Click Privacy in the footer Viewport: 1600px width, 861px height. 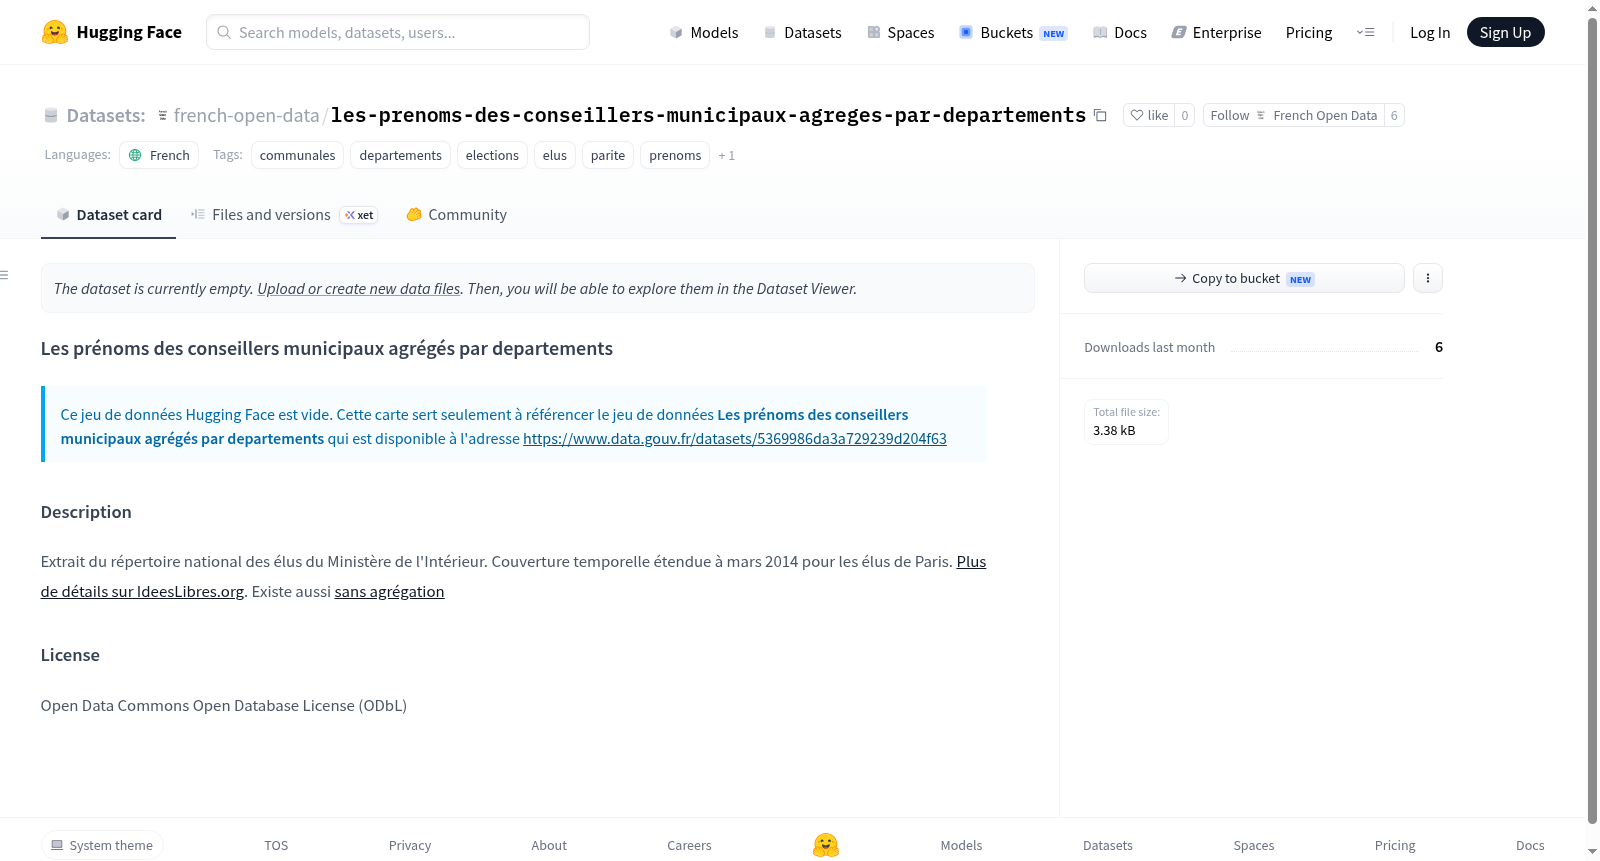[410, 845]
